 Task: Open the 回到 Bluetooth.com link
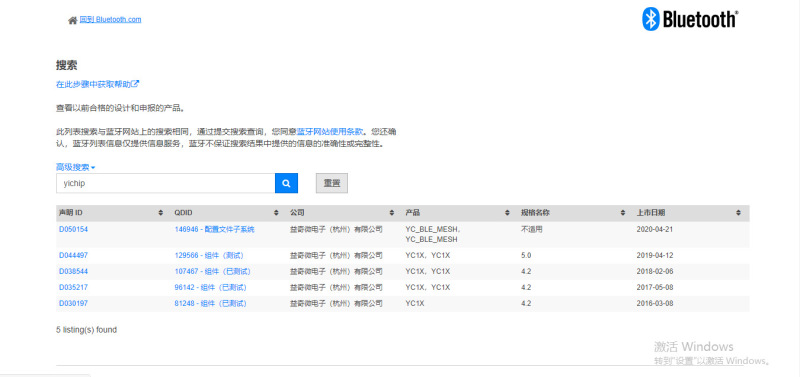pyautogui.click(x=110, y=19)
